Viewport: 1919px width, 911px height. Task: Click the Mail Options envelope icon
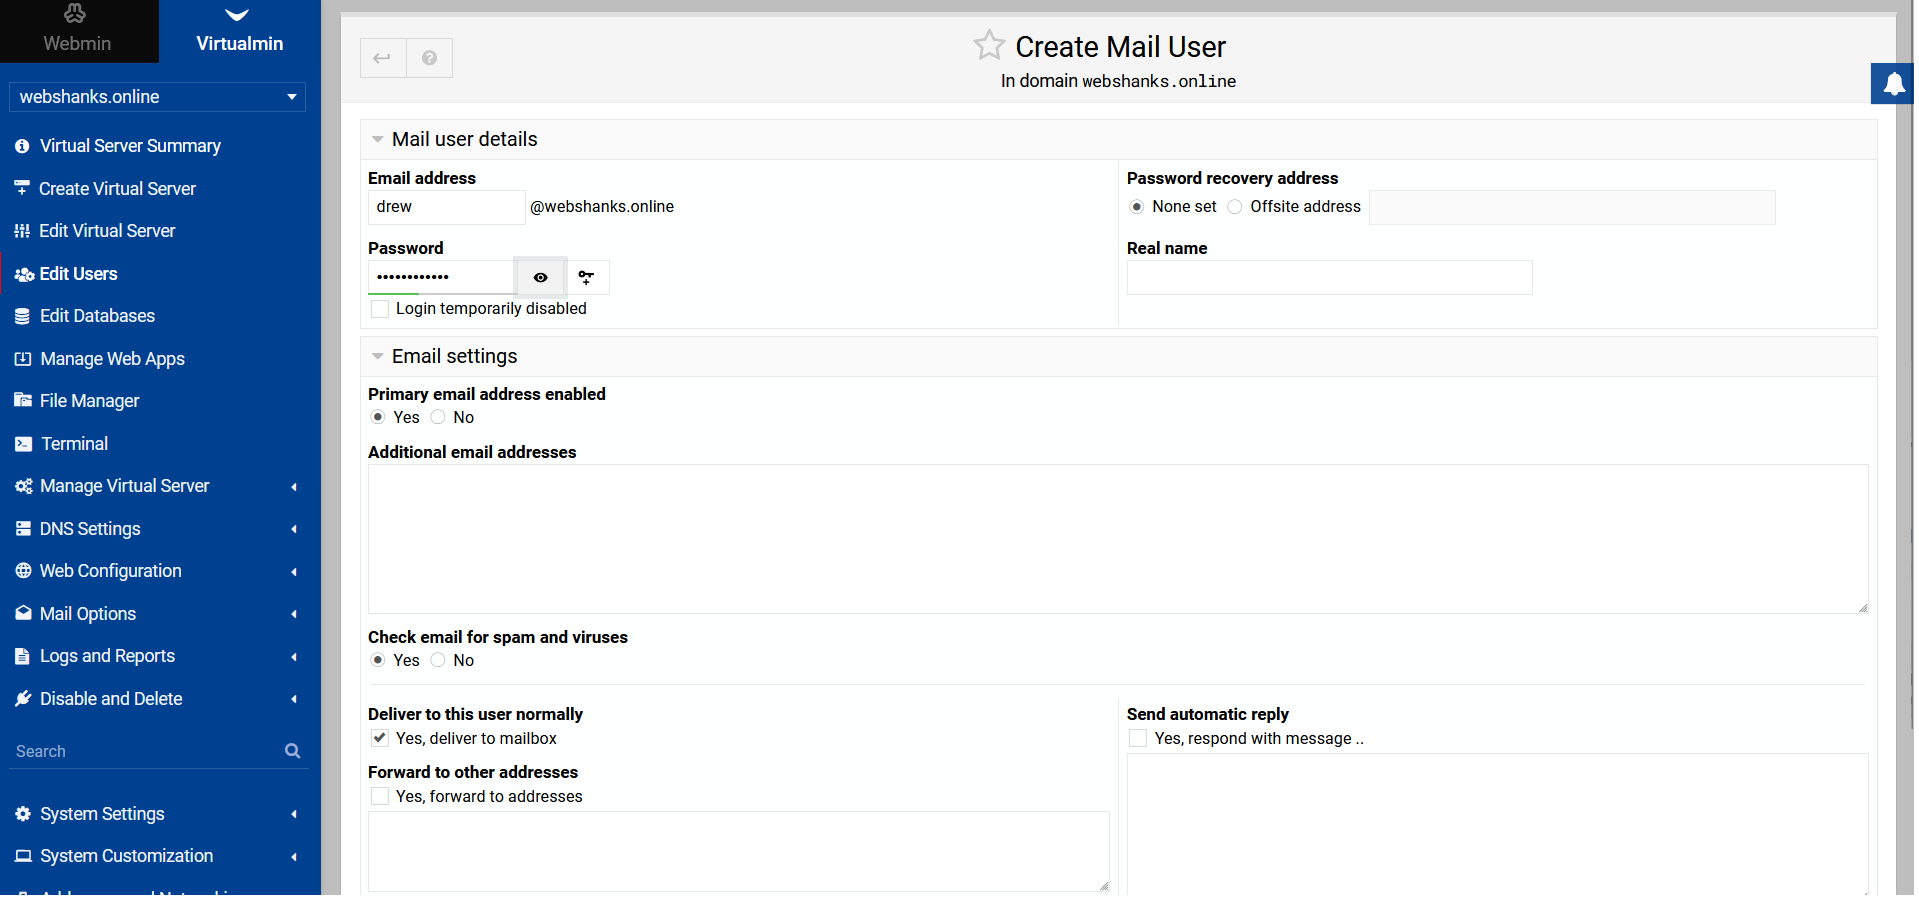(x=23, y=614)
